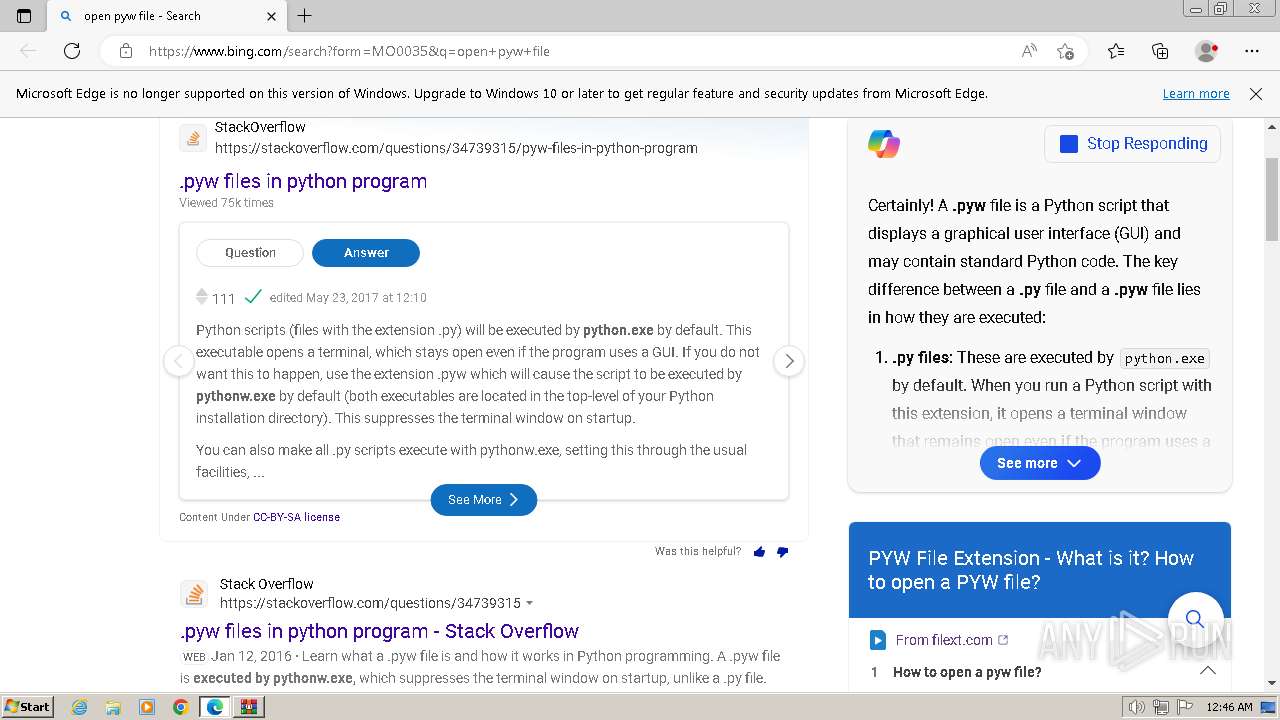Screen dimensions: 1280x720
Task: Click the 'PYW File Extension' card heading
Action: 1031,570
